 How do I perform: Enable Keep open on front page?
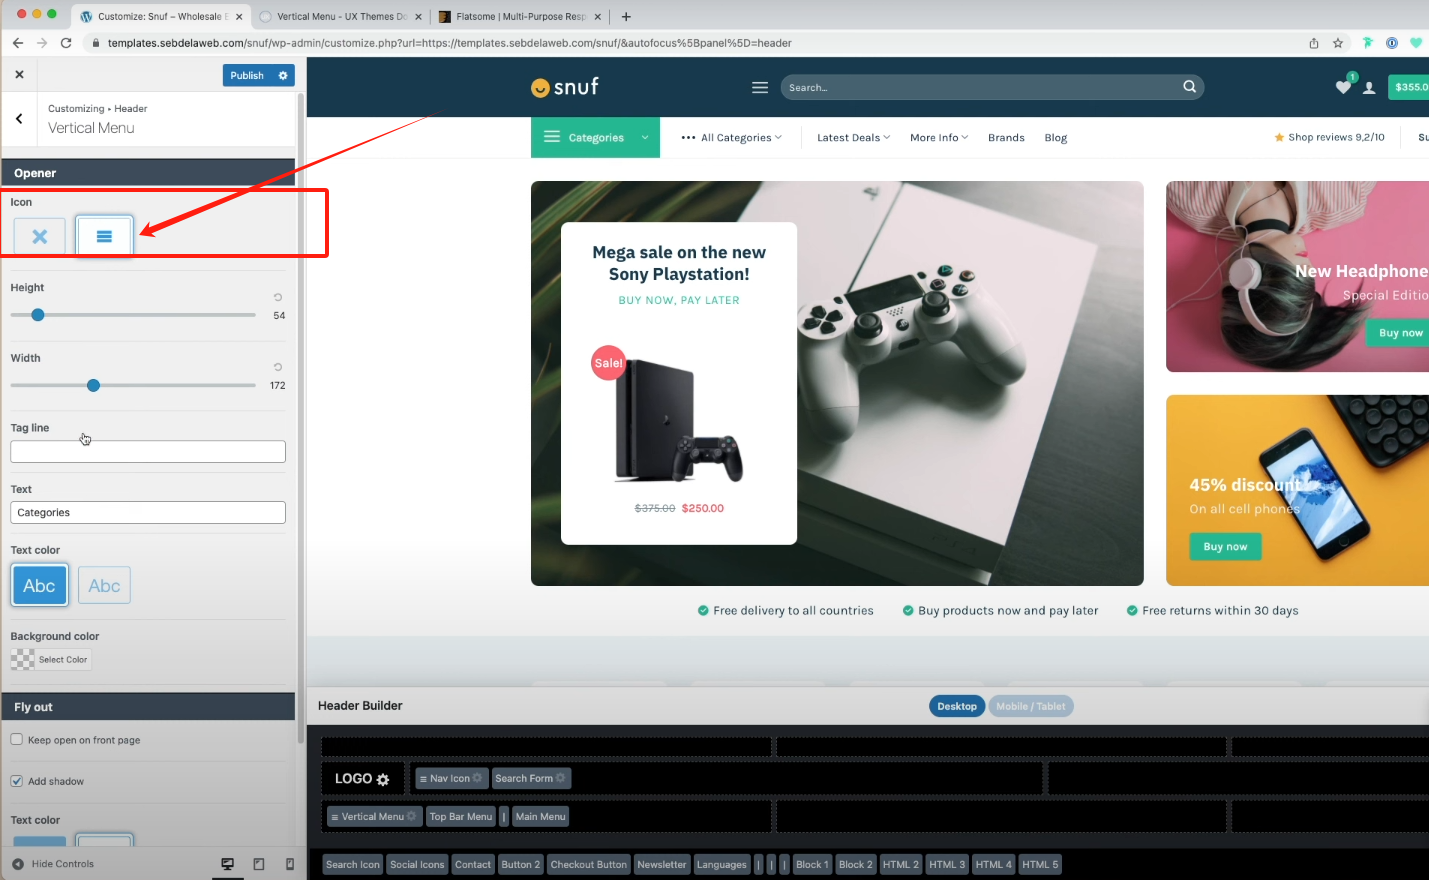coord(17,740)
